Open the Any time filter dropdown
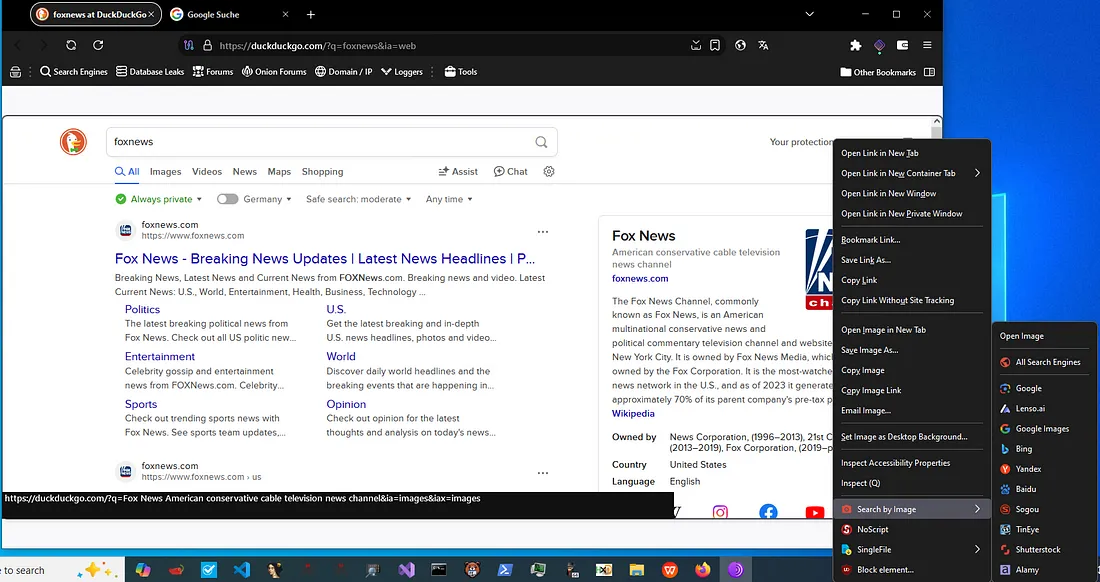This screenshot has height=582, width=1100. click(449, 199)
